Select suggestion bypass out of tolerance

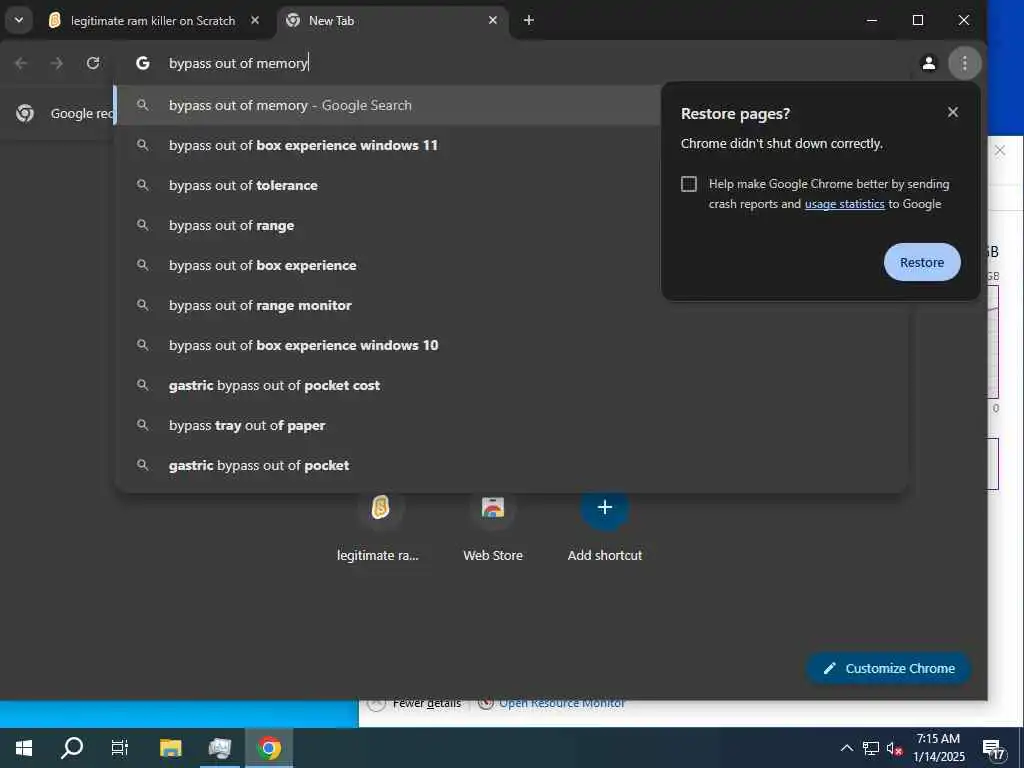tap(389, 185)
